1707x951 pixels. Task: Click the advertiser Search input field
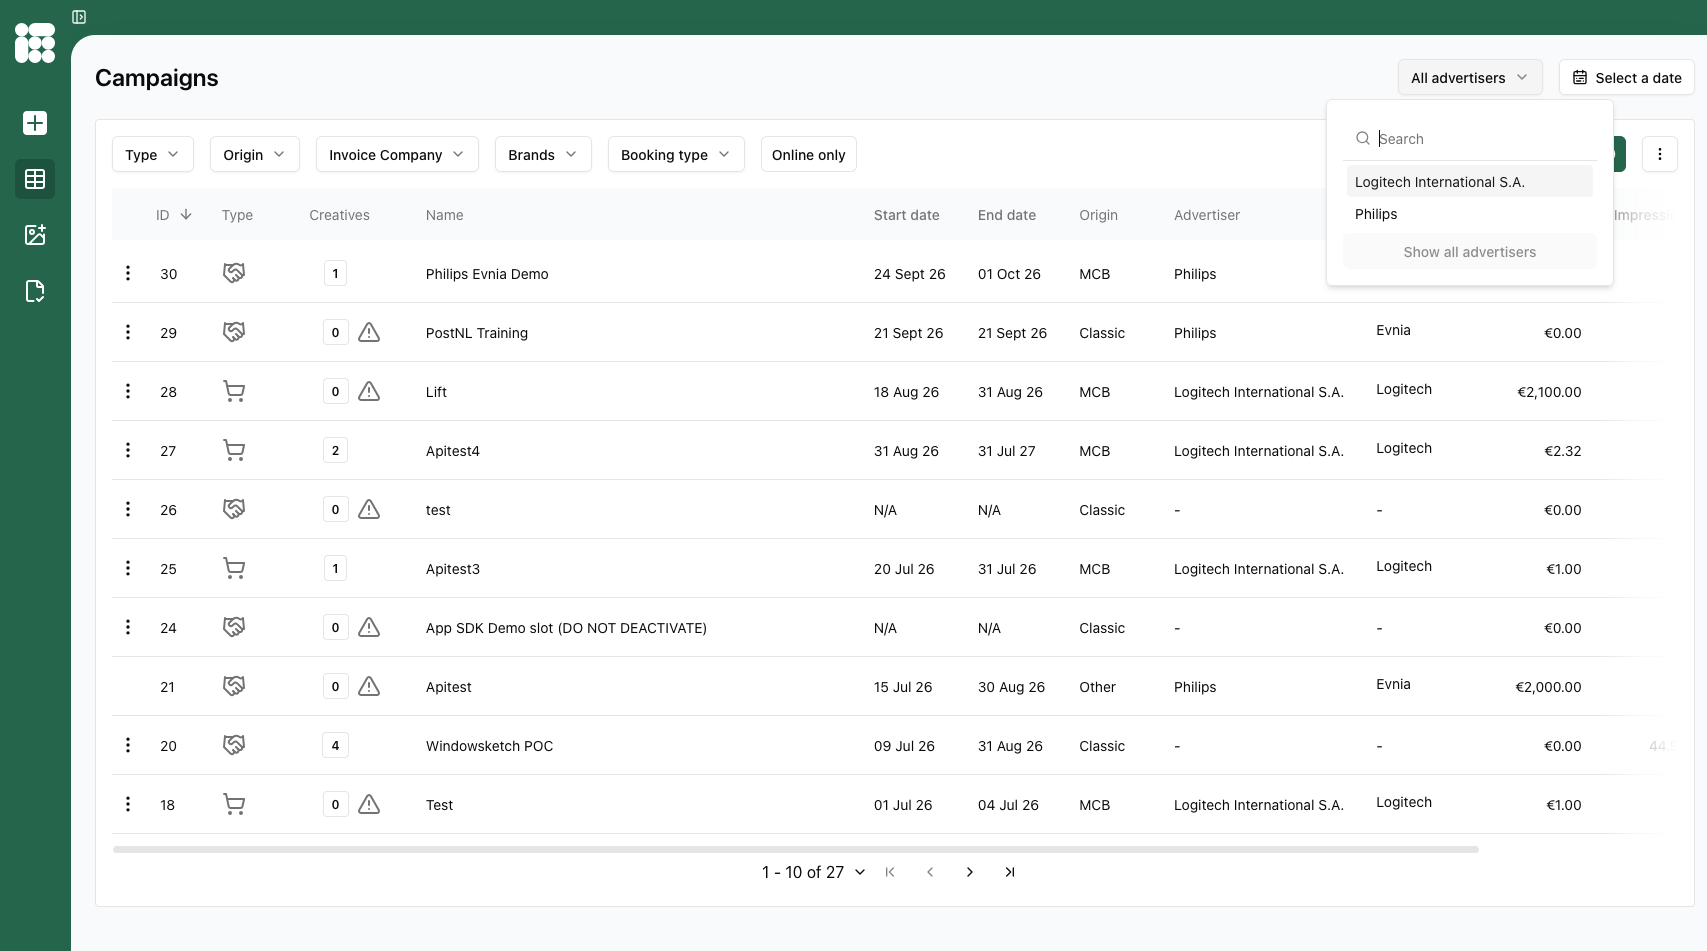tap(1480, 139)
